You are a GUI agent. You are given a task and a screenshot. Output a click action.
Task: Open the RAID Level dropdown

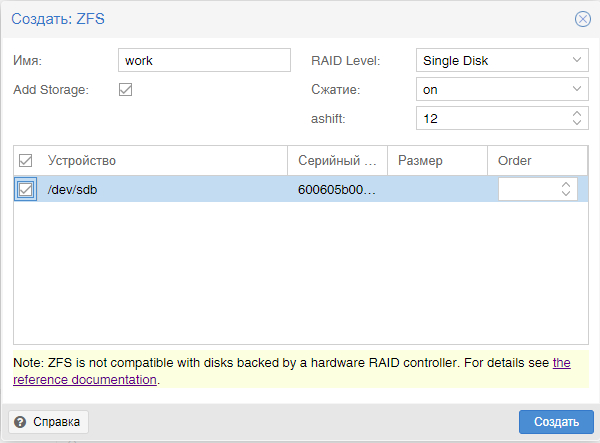pyautogui.click(x=577, y=60)
